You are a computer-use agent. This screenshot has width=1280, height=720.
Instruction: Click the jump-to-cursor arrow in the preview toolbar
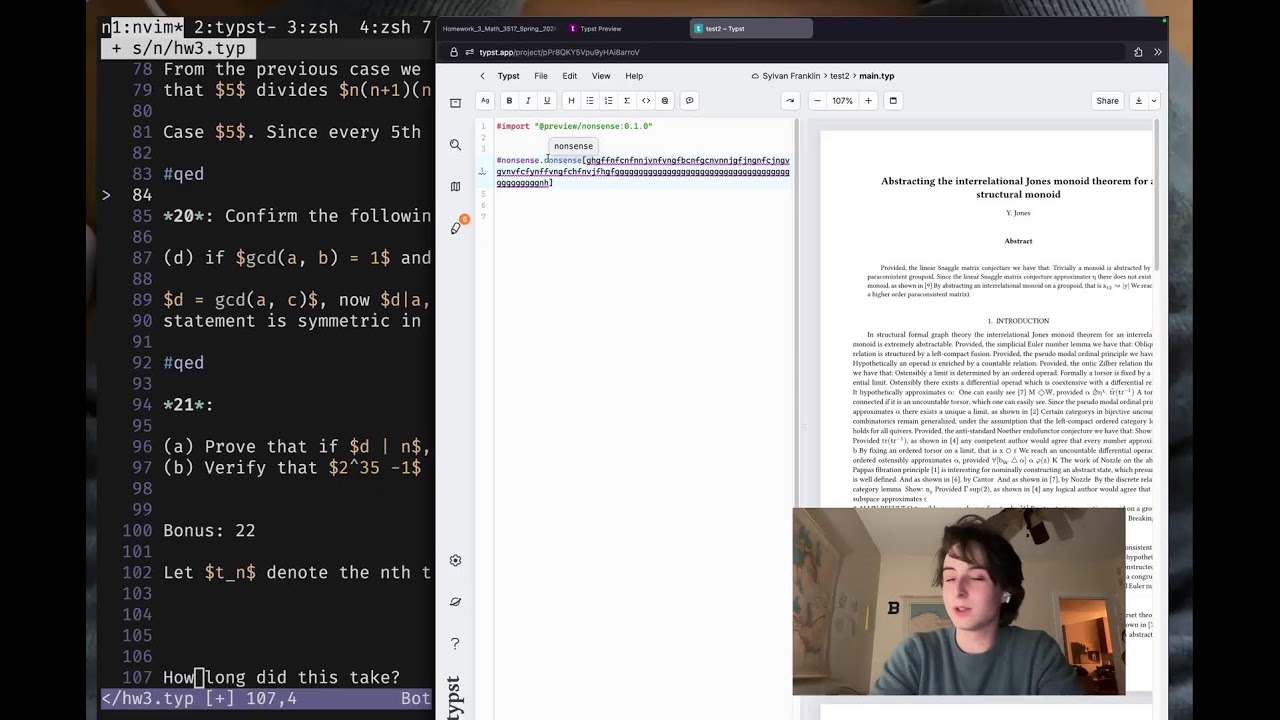790,100
